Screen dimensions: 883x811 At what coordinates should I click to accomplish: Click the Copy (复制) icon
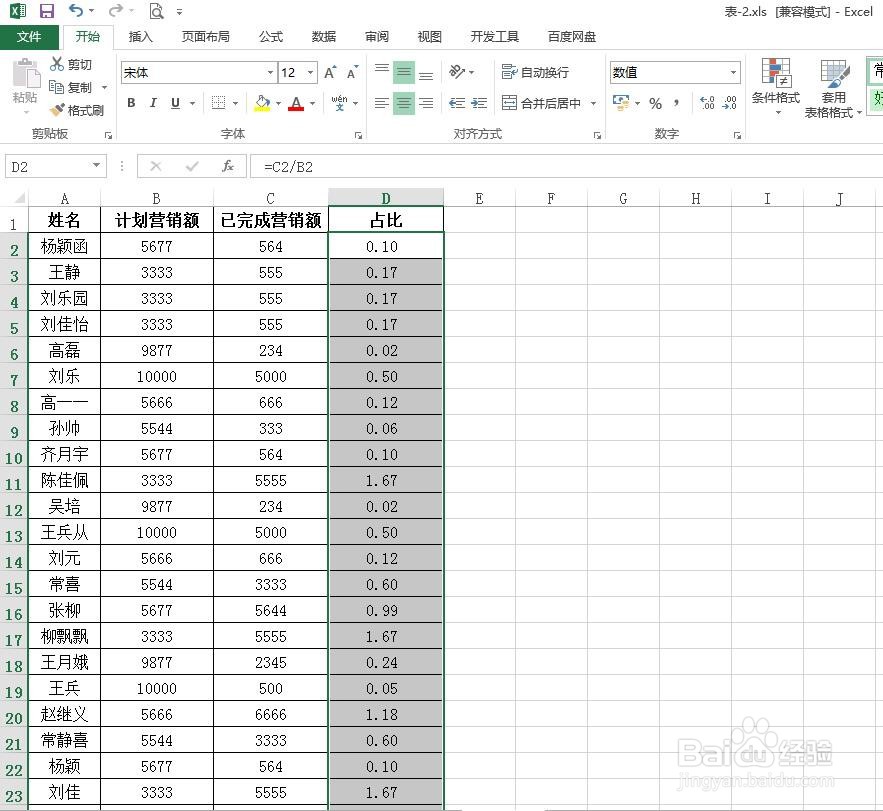click(x=56, y=87)
